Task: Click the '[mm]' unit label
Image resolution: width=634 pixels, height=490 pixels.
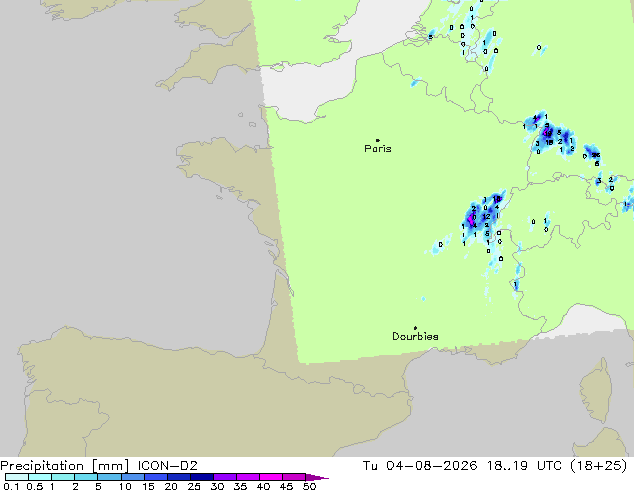Action: 111,466
